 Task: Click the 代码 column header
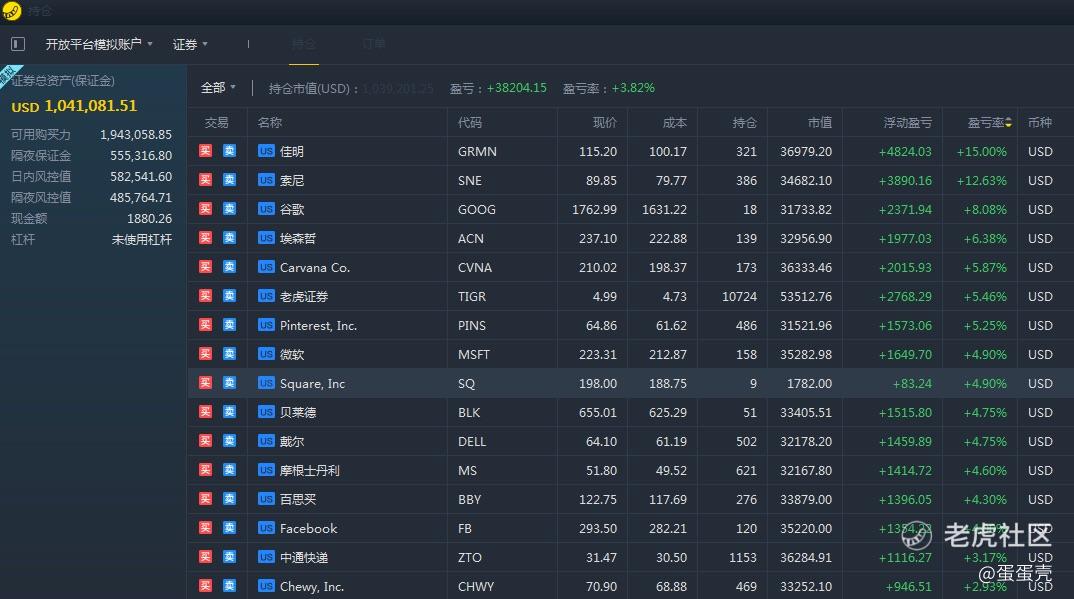point(470,123)
